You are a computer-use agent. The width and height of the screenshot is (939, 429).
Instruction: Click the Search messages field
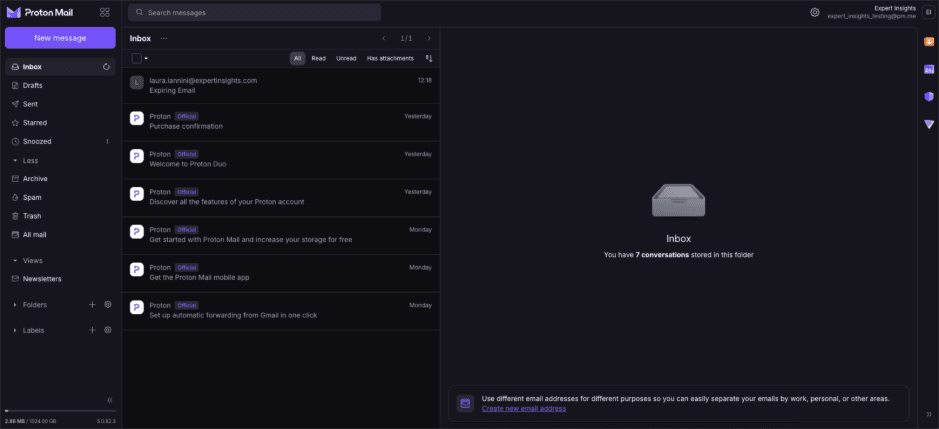click(x=255, y=13)
